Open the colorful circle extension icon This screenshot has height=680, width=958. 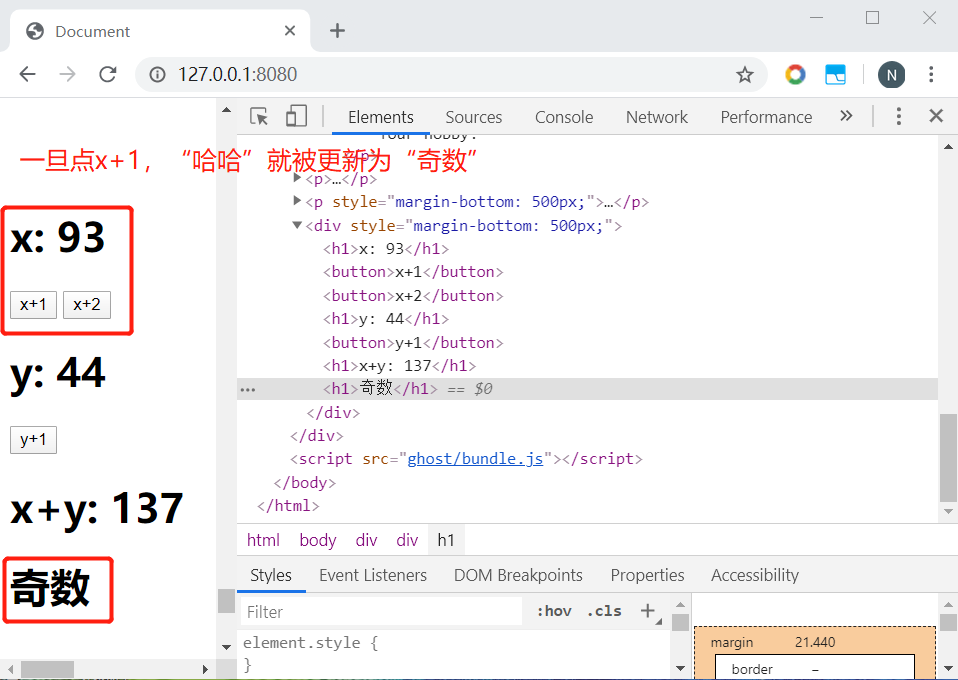(x=795, y=75)
